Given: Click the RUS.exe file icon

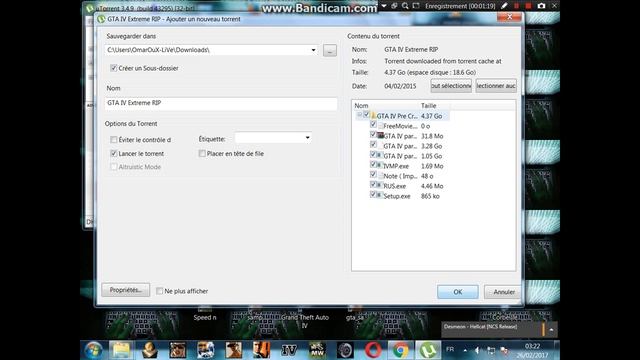Looking at the screenshot, I should coord(380,186).
